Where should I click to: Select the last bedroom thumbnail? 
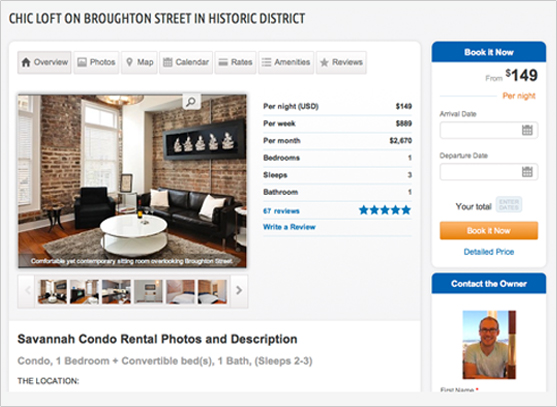point(212,292)
